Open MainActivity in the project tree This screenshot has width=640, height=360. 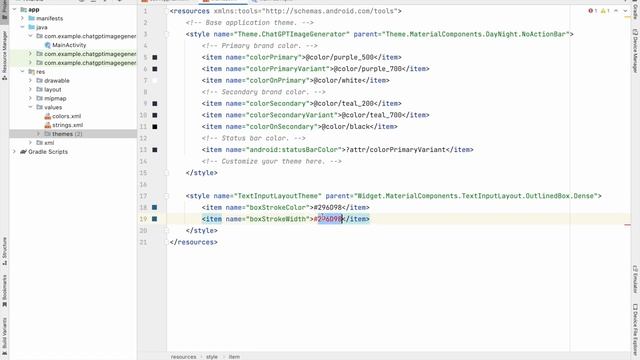click(x=69, y=45)
